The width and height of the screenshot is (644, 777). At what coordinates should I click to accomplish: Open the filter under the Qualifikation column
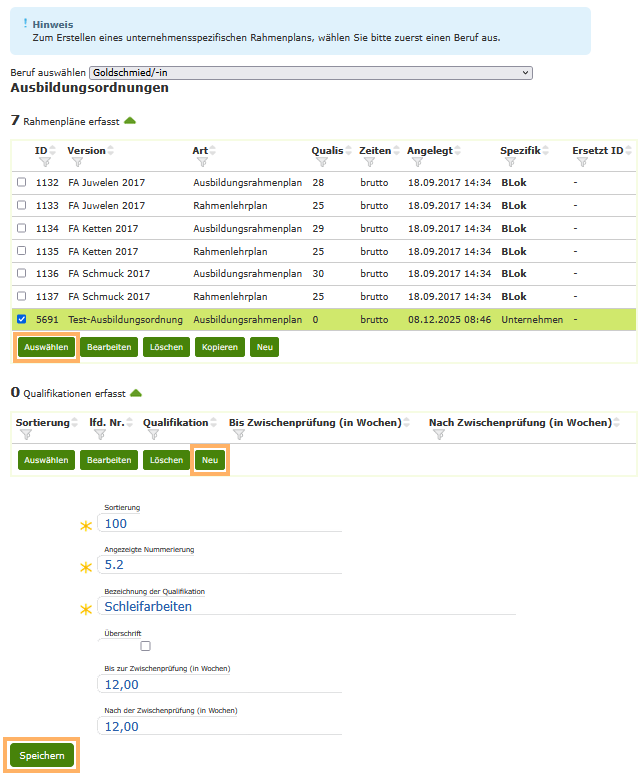[x=152, y=435]
